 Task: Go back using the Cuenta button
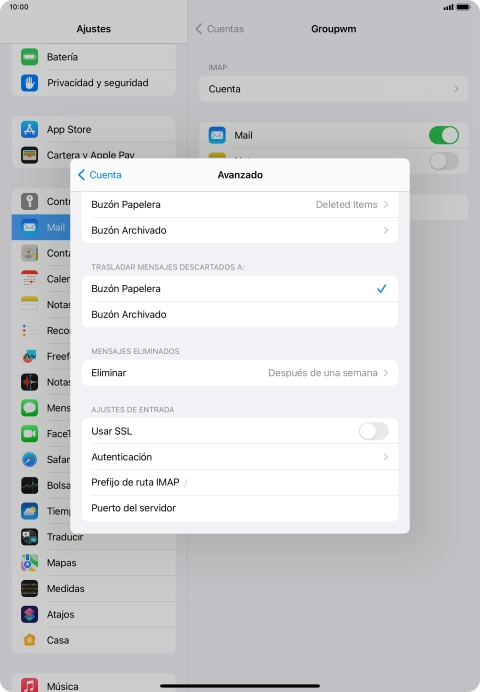[100, 175]
